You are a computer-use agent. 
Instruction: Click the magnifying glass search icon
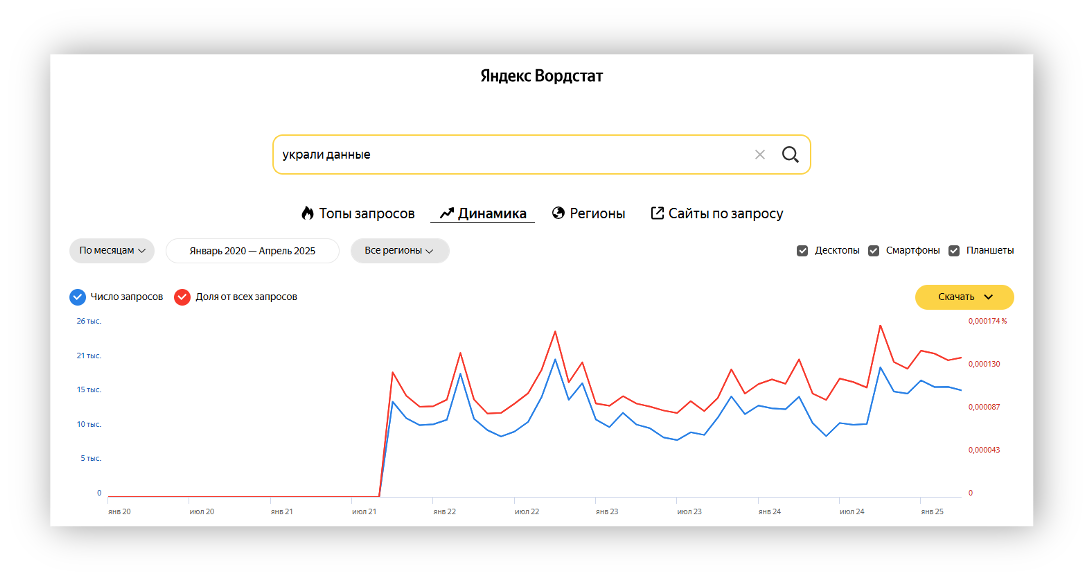tap(790, 155)
